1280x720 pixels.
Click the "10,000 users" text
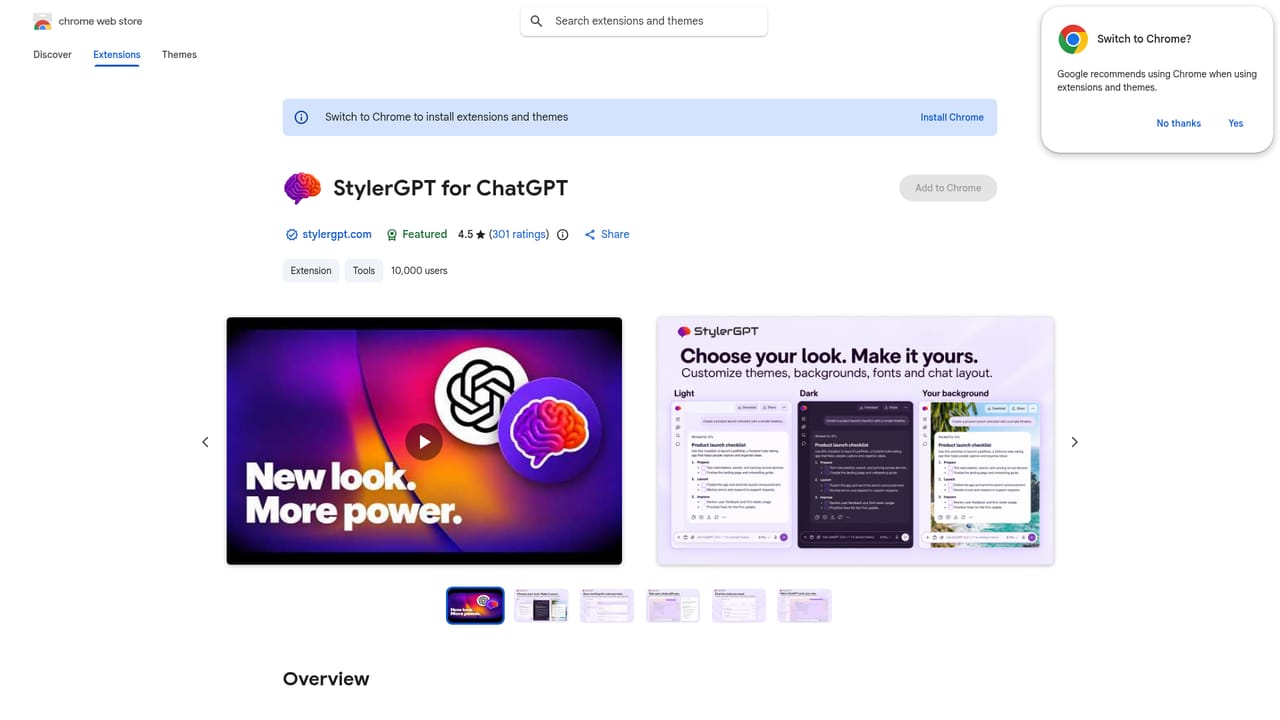pos(419,271)
